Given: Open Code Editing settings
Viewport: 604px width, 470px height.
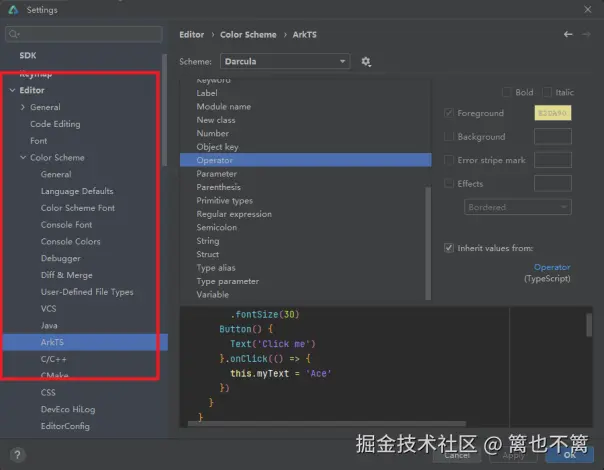Looking at the screenshot, I should point(55,124).
